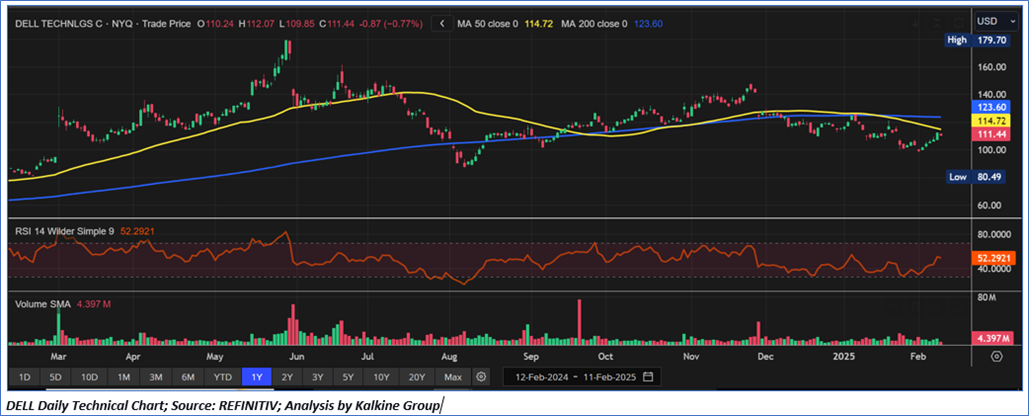This screenshot has width=1029, height=416.
Task: Click the blue 123.60 MA 200 axis label
Action: tap(994, 107)
